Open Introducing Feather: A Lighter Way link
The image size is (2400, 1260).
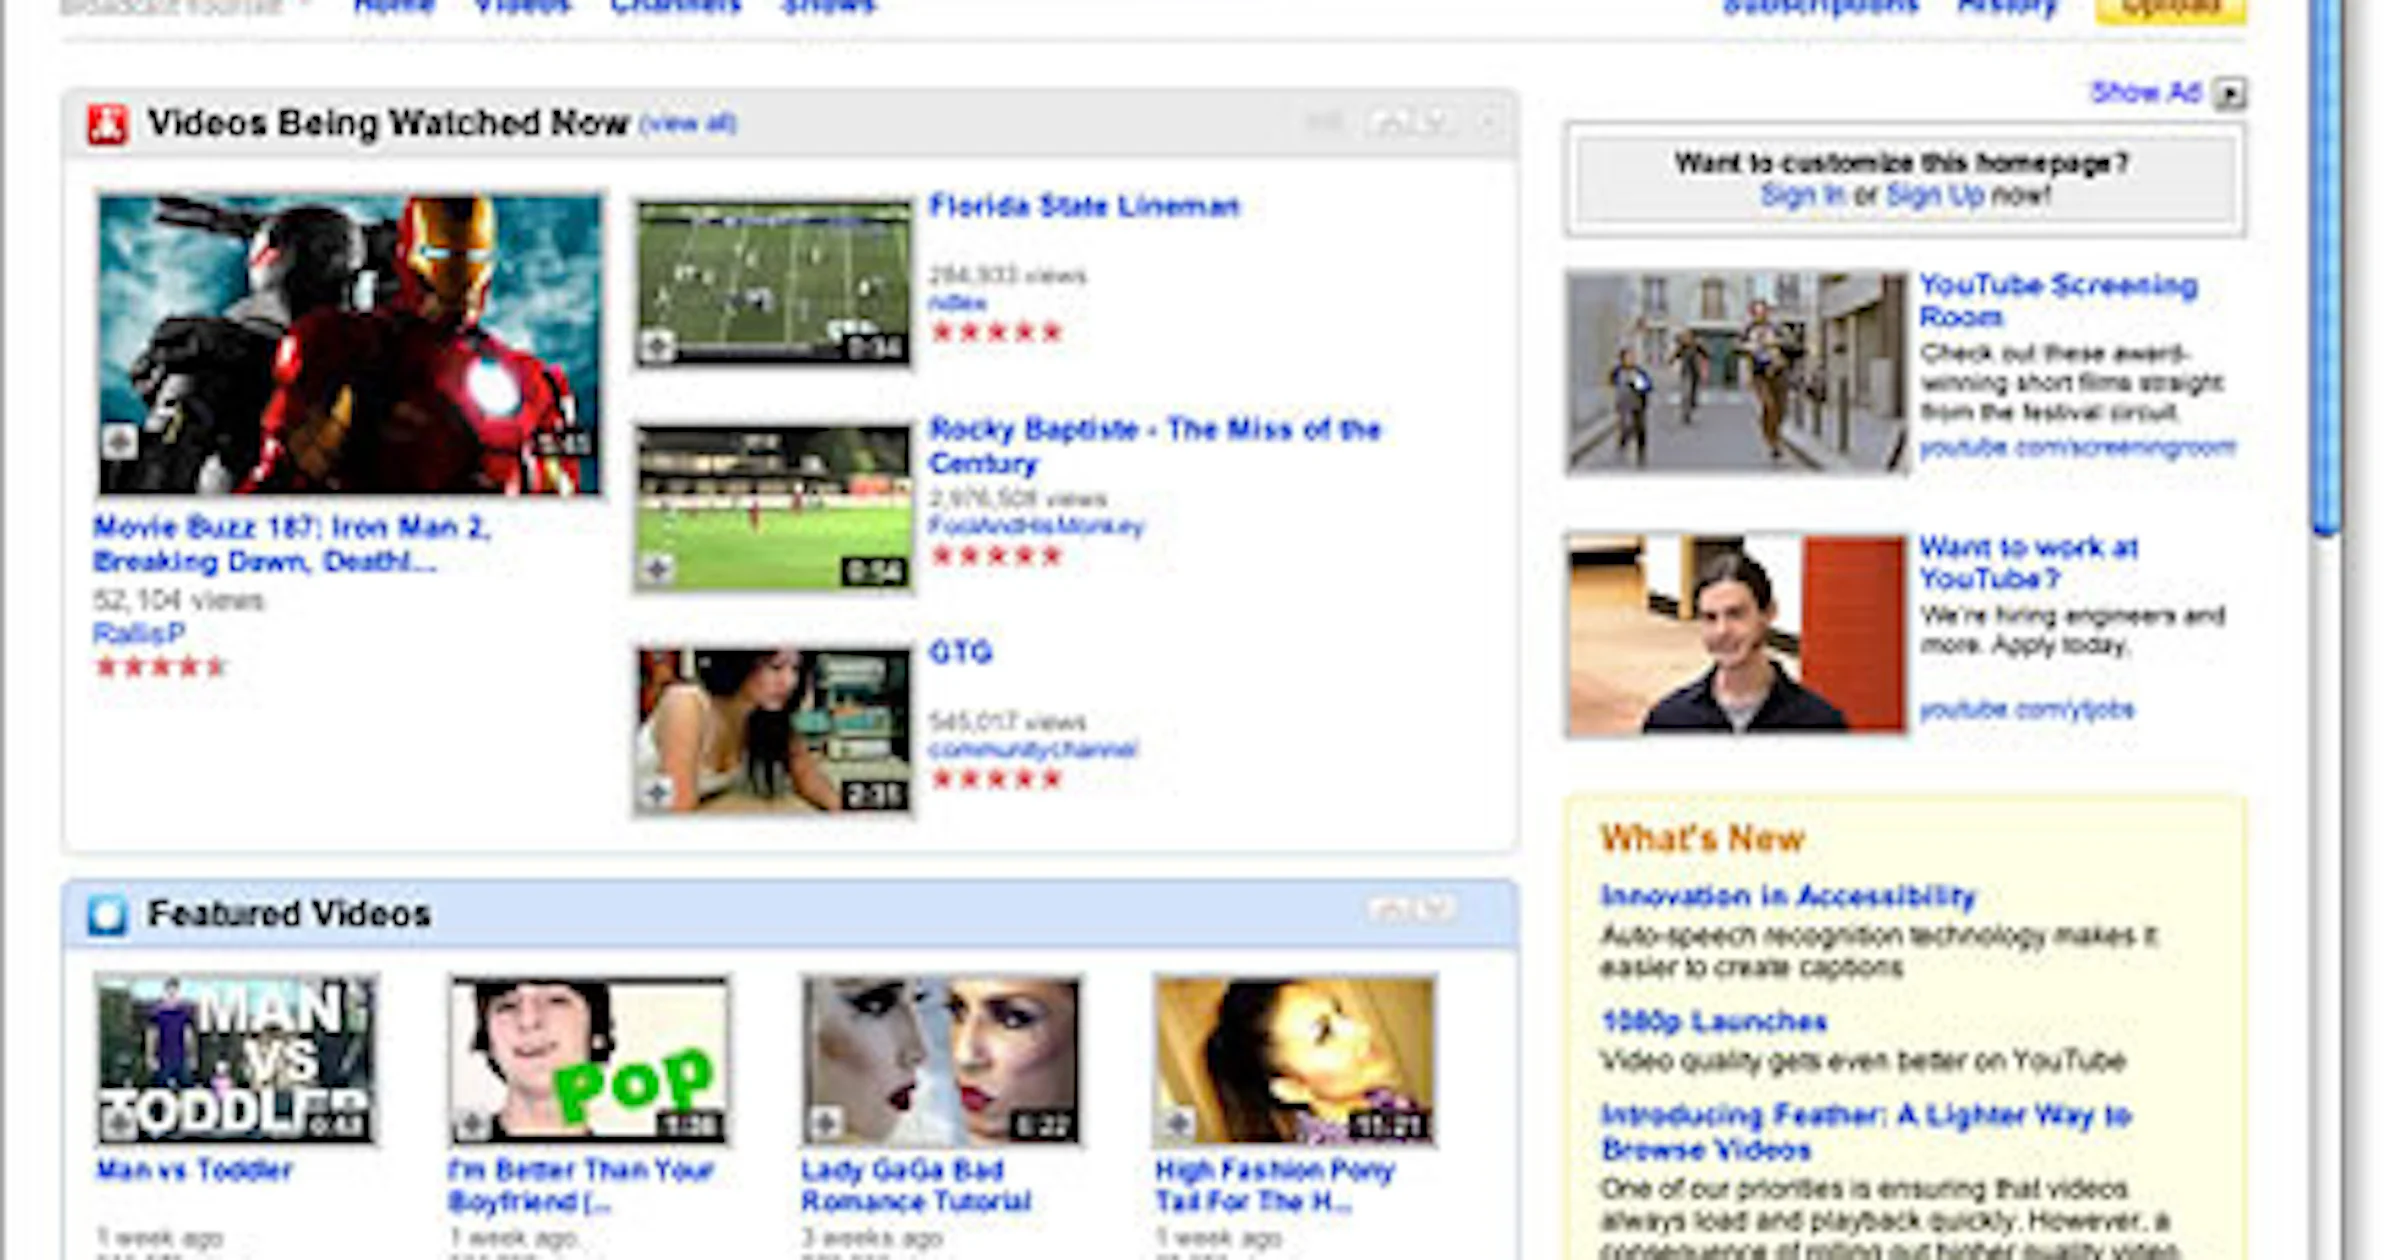tap(1866, 1132)
